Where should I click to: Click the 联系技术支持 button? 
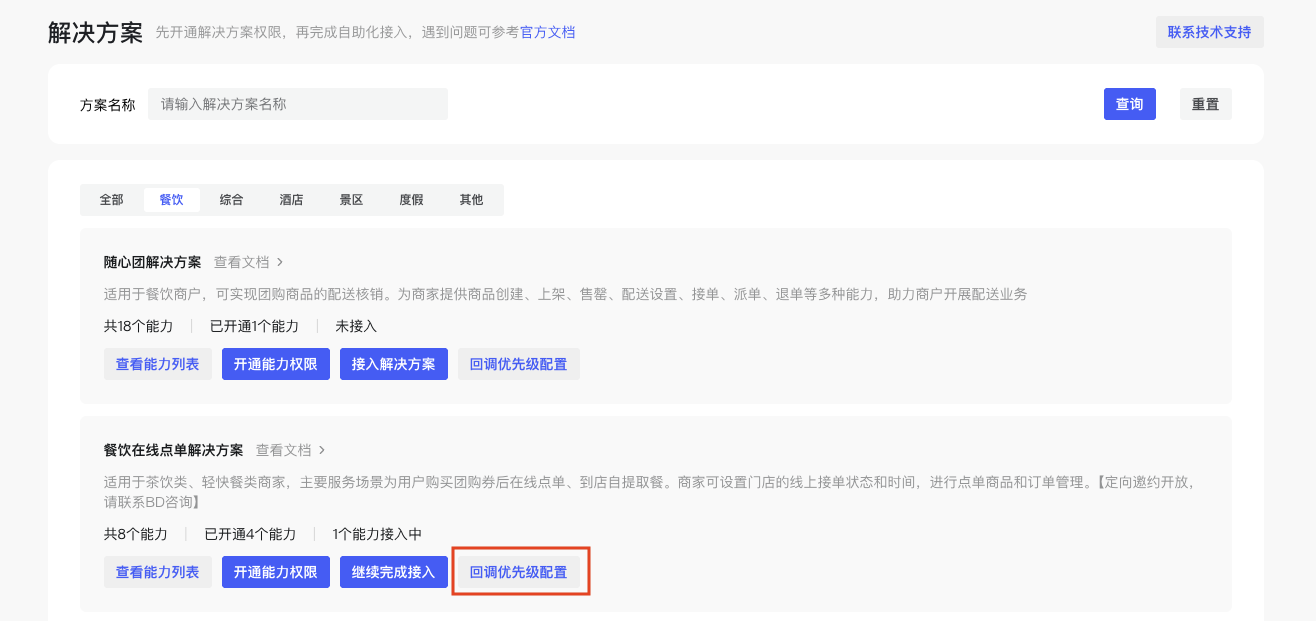(1209, 32)
